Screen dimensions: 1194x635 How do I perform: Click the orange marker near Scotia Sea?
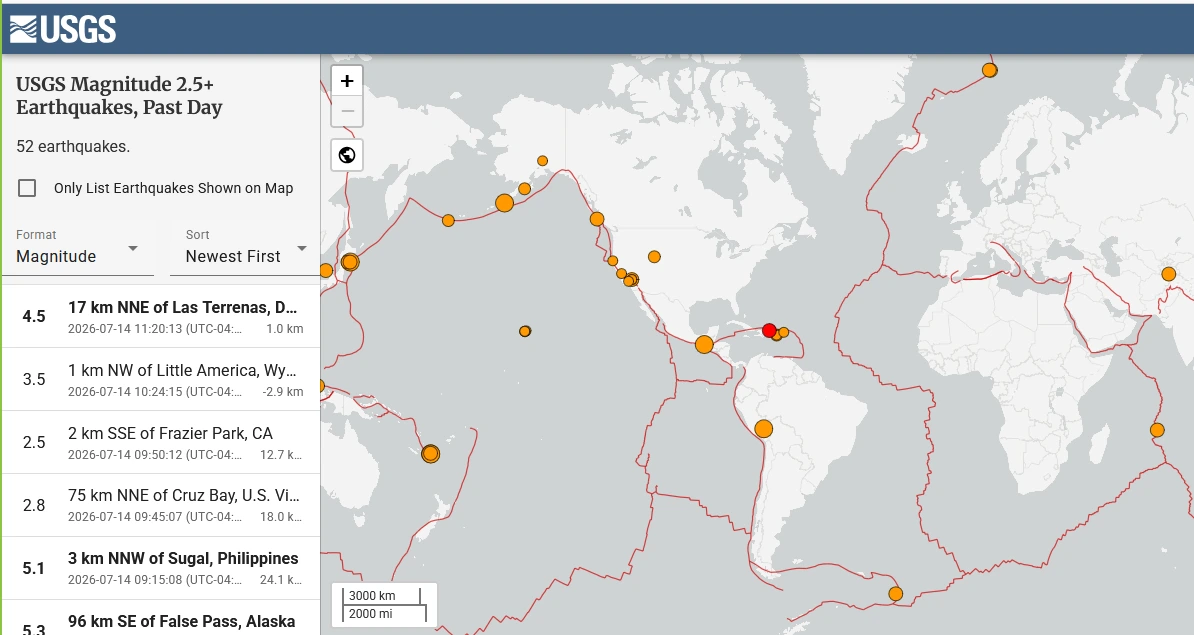pyautogui.click(x=896, y=594)
